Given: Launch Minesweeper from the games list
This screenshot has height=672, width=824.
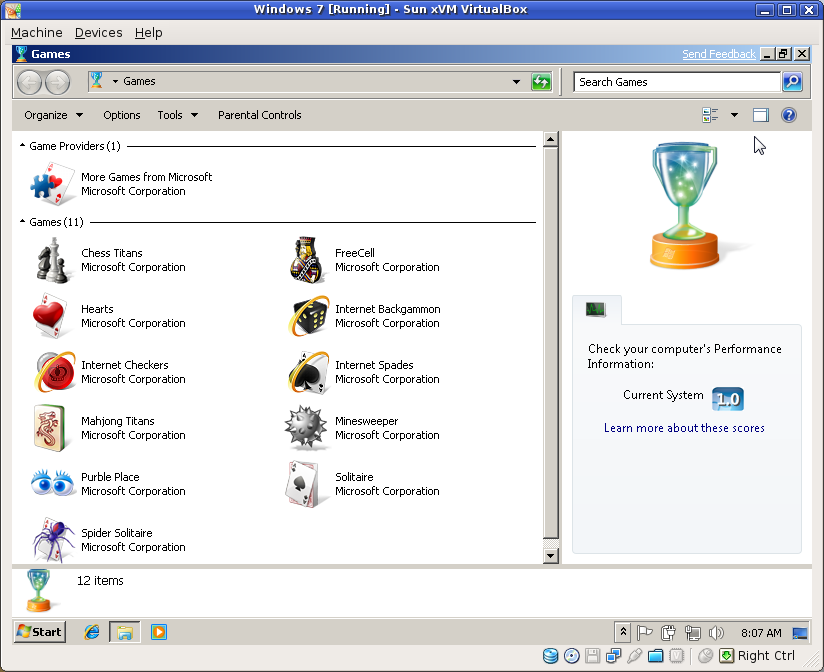Looking at the screenshot, I should click(x=305, y=429).
